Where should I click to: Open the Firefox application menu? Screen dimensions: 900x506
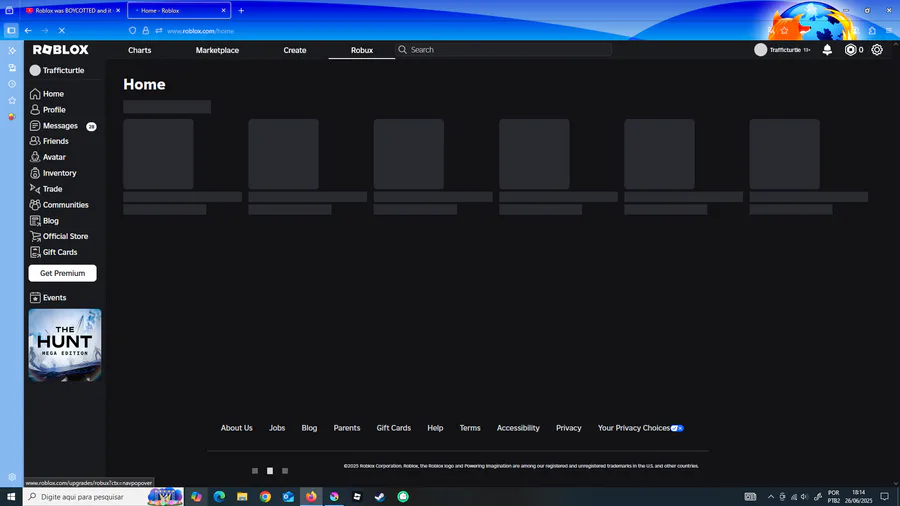(x=889, y=31)
